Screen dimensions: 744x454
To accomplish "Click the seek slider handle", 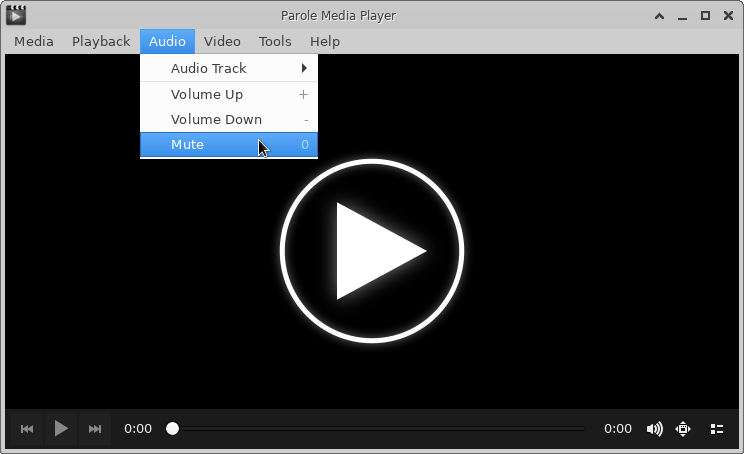I will (172, 429).
